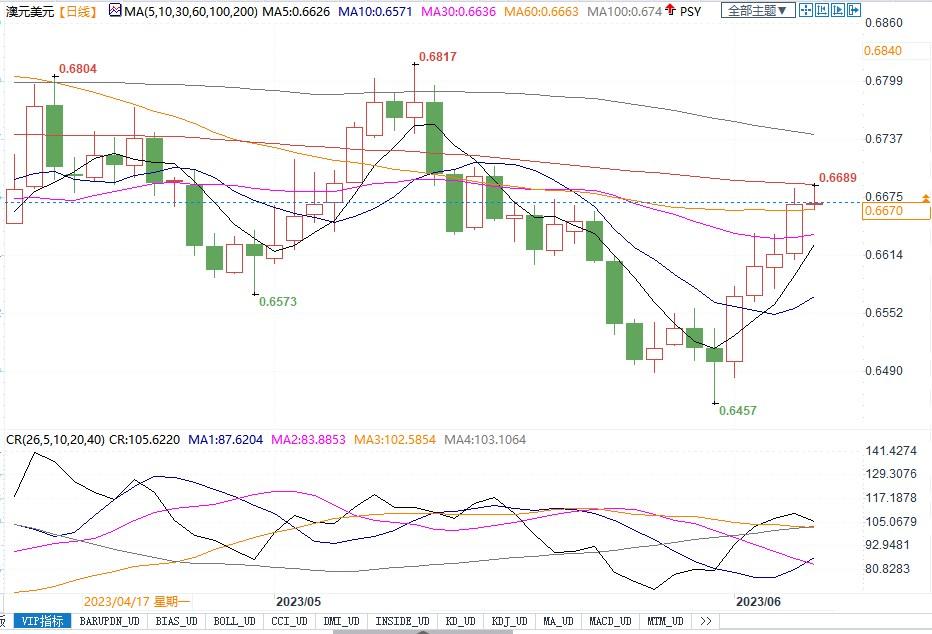The height and width of the screenshot is (634, 932).
Task: Click the 0.6670 current price label
Action: [x=883, y=211]
